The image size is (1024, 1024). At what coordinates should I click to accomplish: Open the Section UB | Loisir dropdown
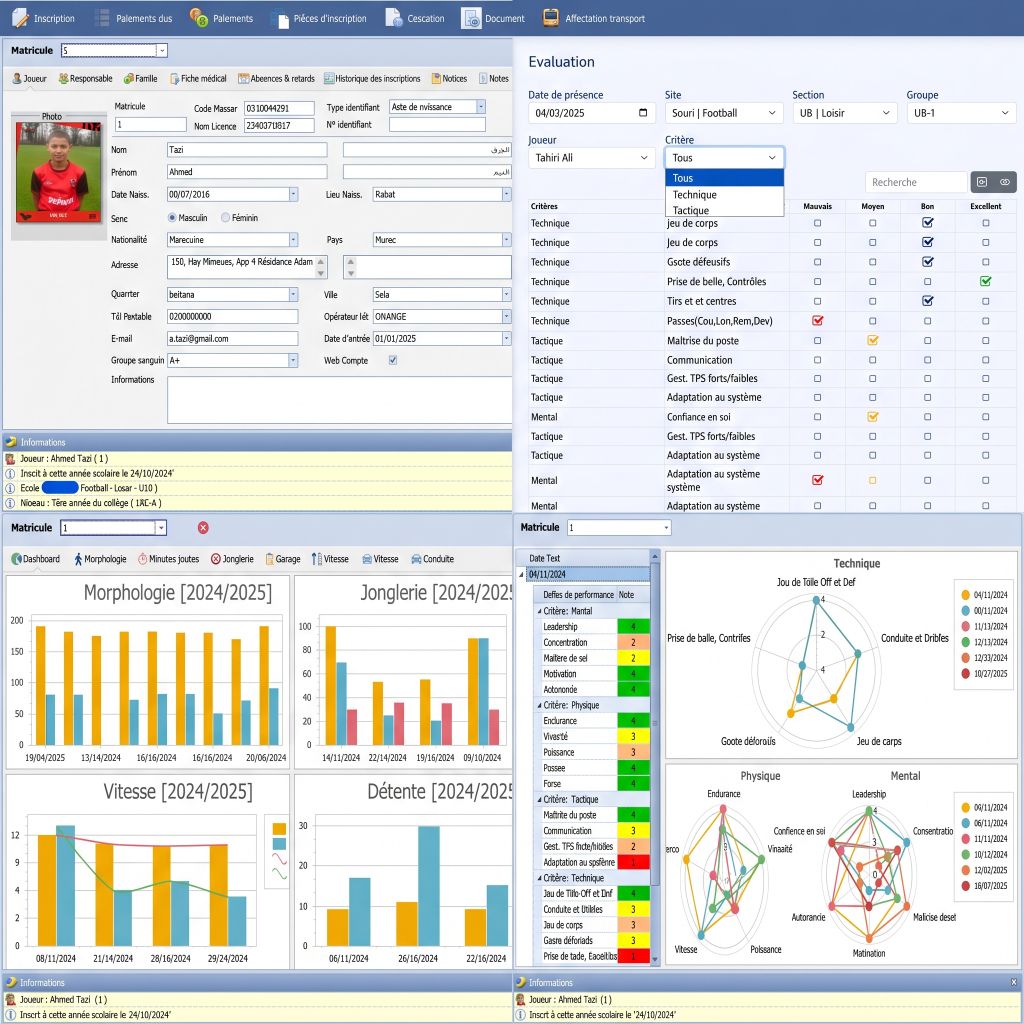844,113
